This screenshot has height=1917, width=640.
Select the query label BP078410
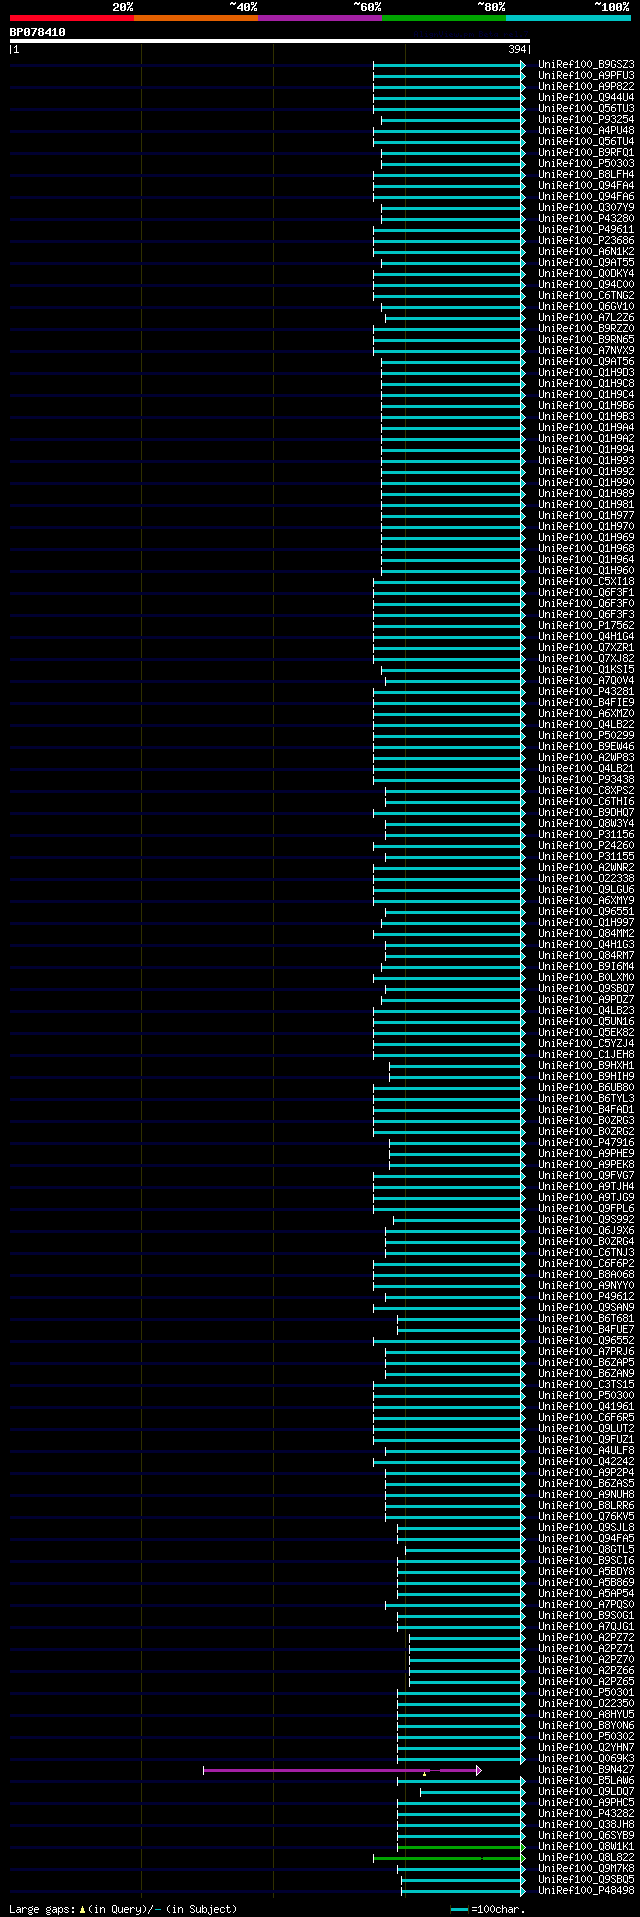pyautogui.click(x=38, y=32)
